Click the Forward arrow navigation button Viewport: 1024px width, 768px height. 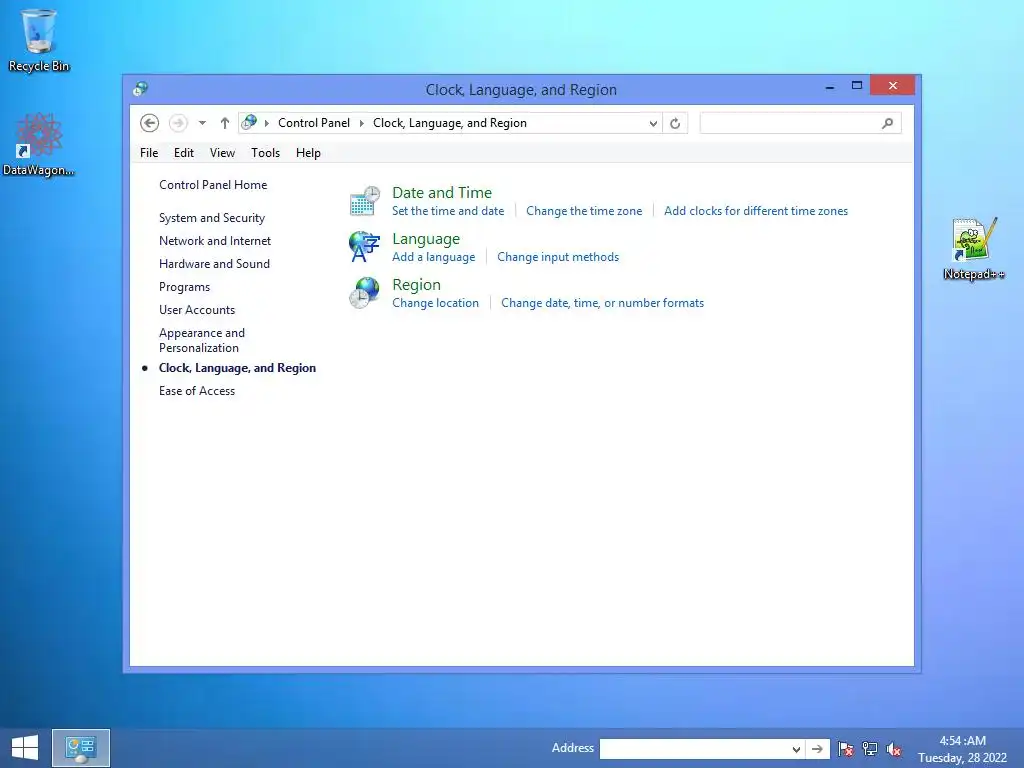coord(178,123)
